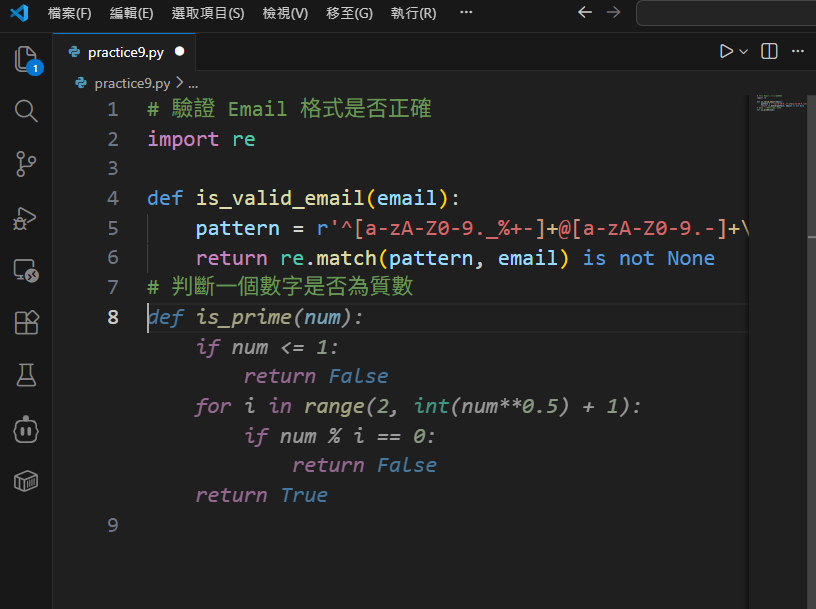816x609 pixels.
Task: Click the minimap code preview
Action: (x=780, y=103)
